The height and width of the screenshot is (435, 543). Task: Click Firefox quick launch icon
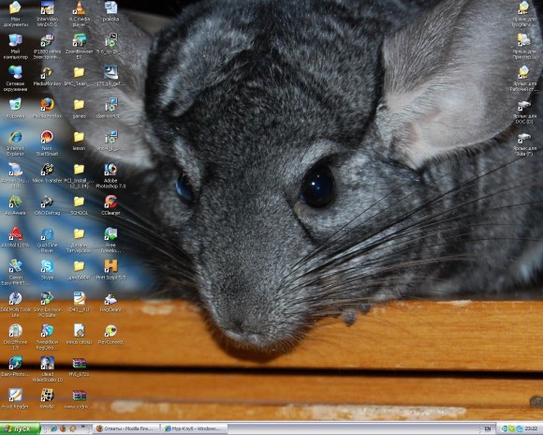pos(63,429)
